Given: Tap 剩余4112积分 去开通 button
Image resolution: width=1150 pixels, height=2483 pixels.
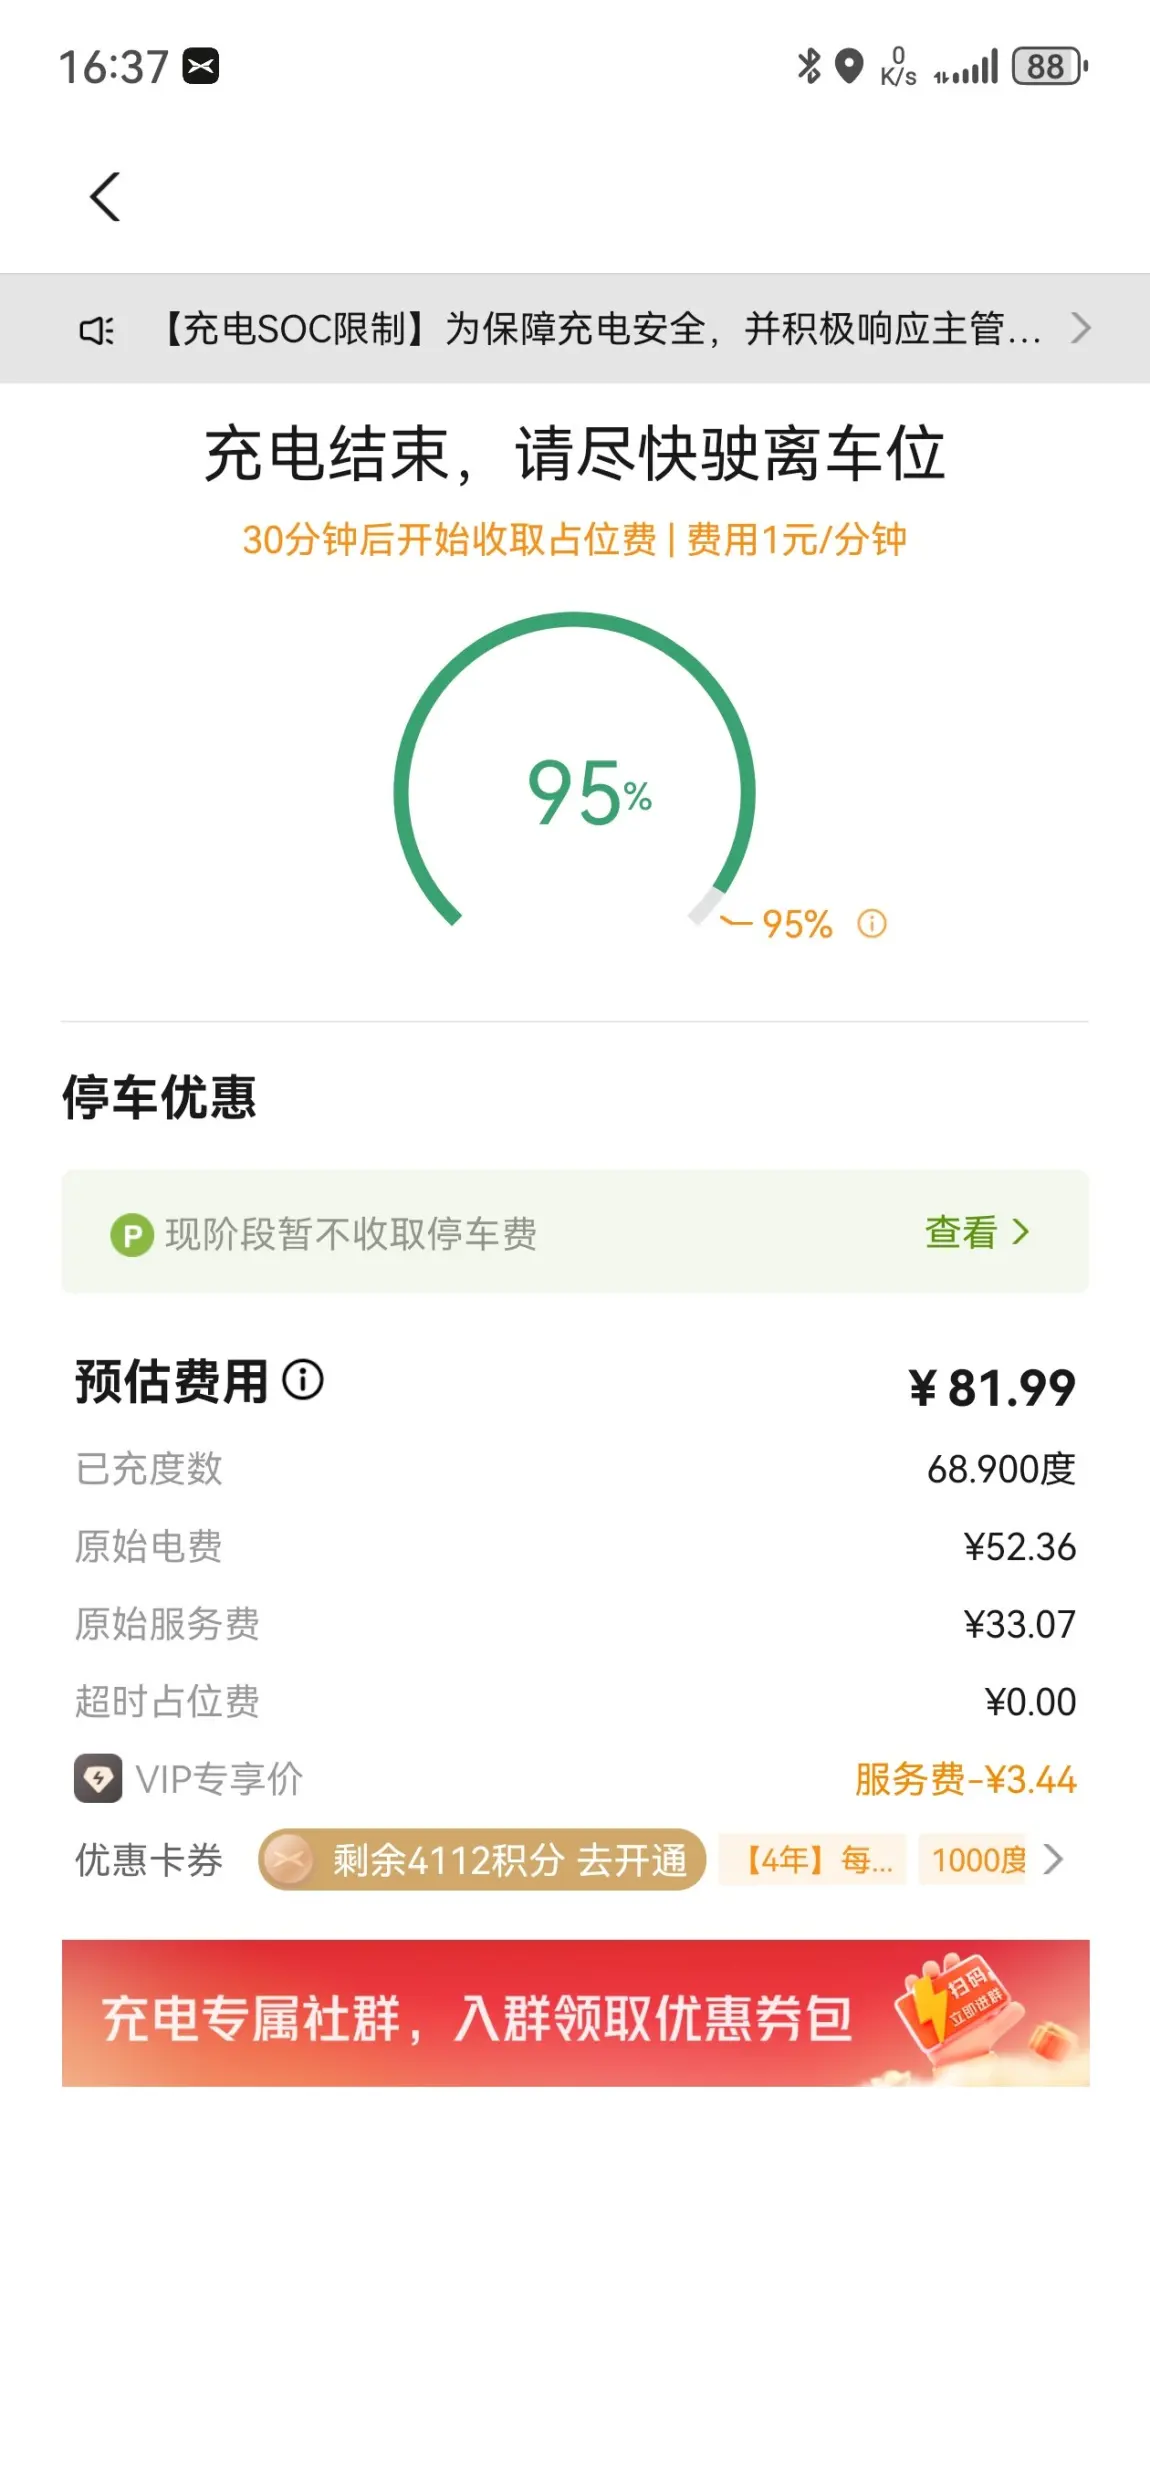Looking at the screenshot, I should click(x=482, y=1860).
